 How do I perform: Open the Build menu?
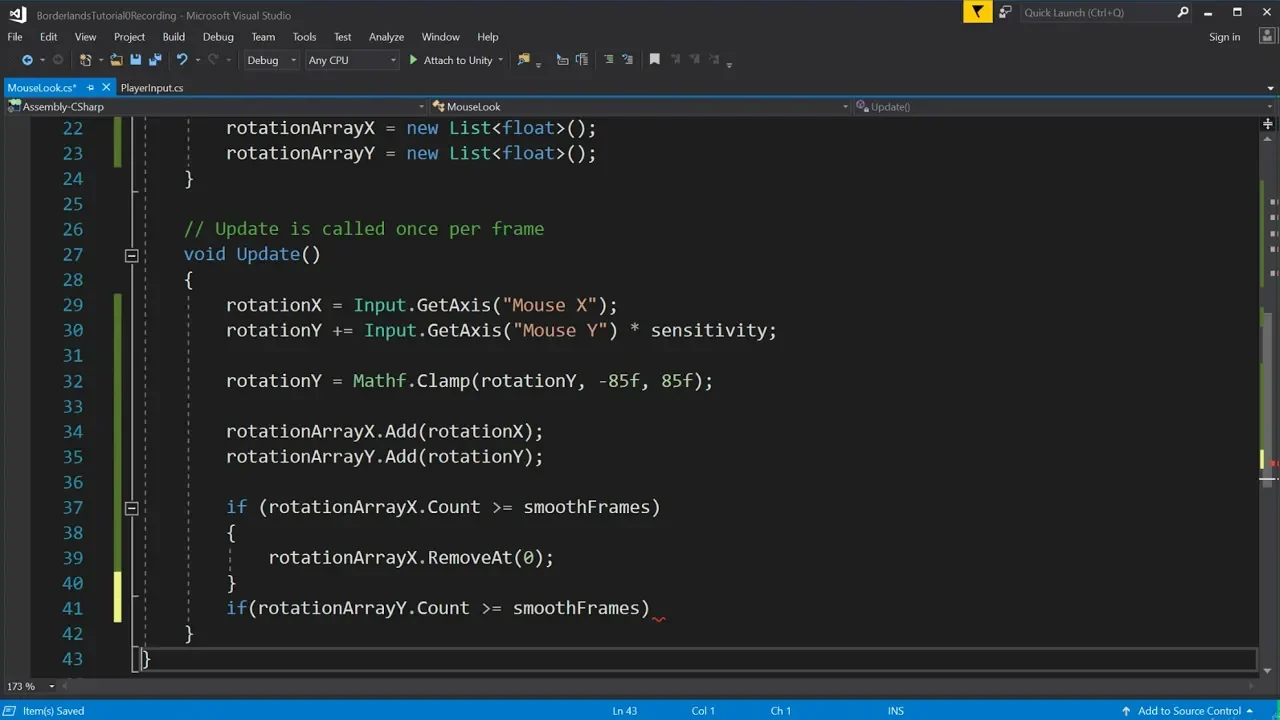click(173, 37)
